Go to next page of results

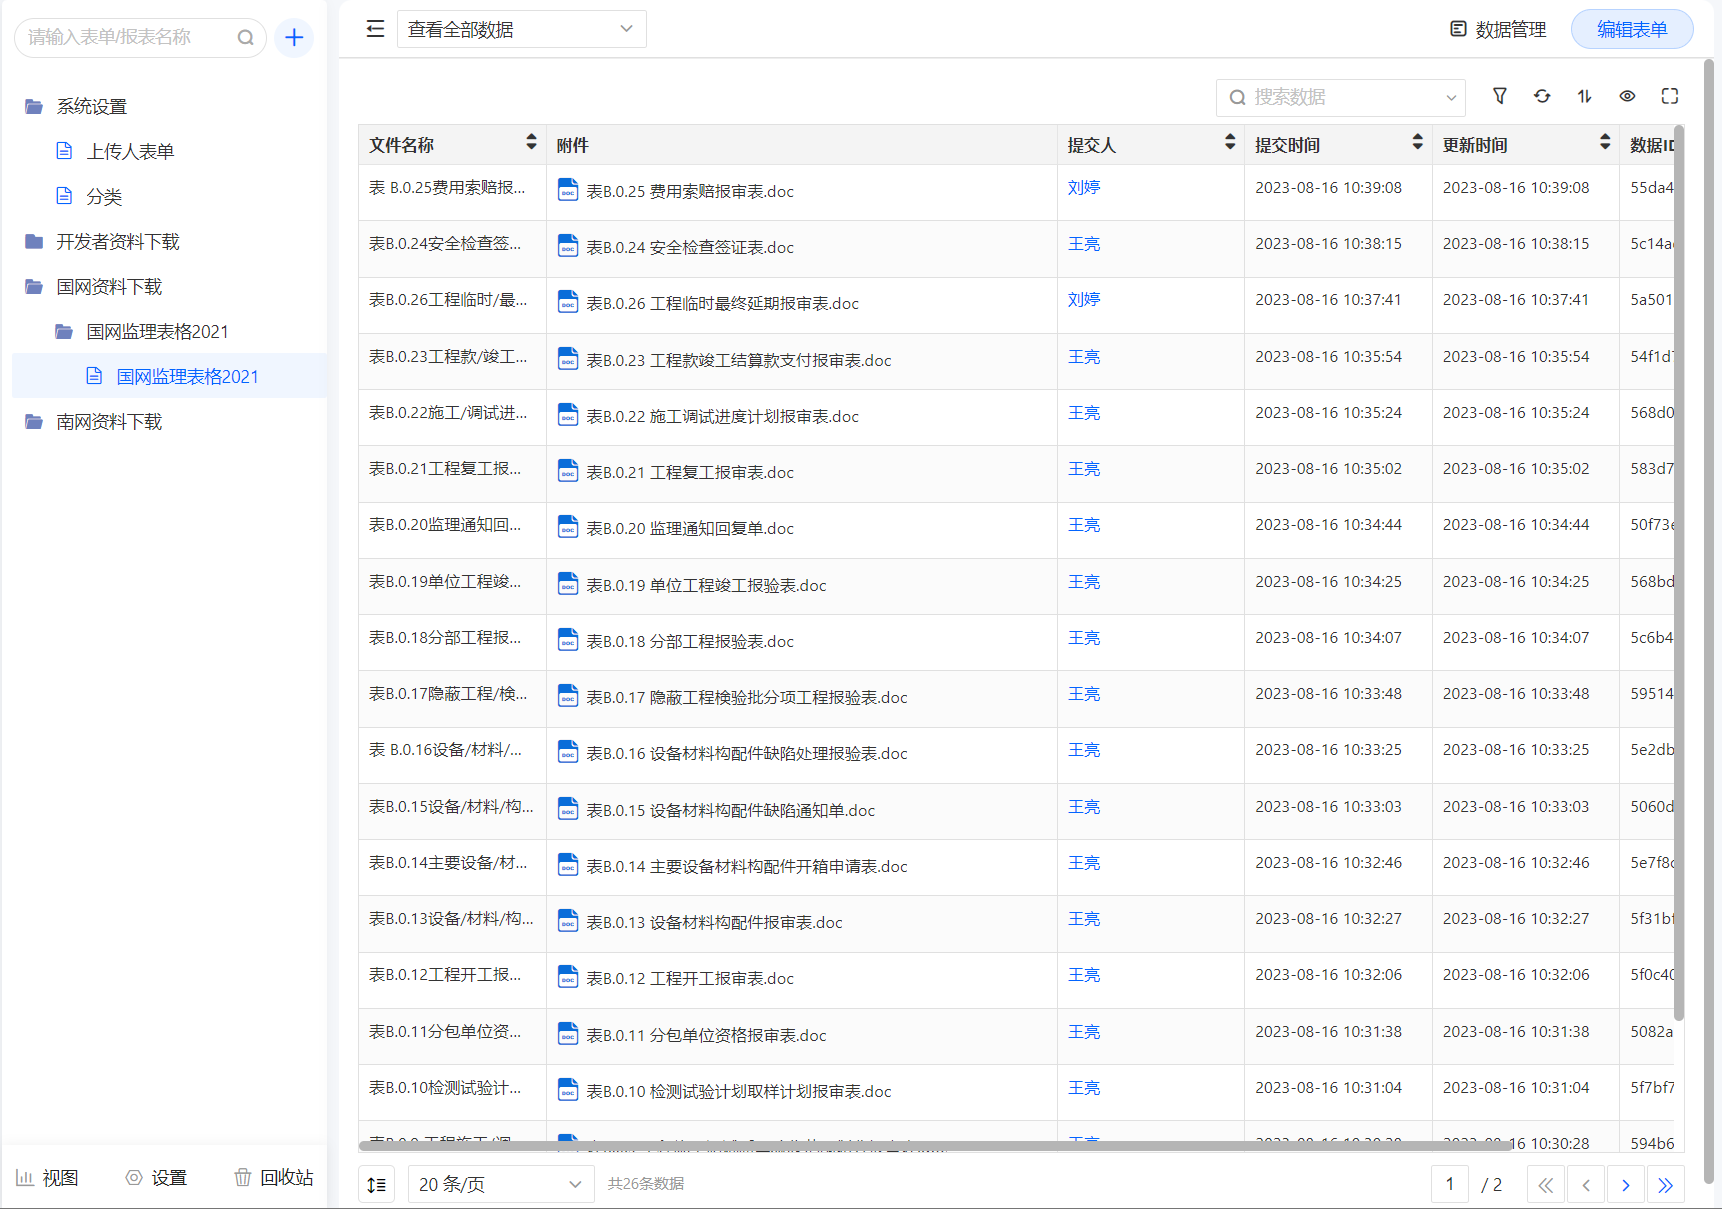tap(1625, 1185)
